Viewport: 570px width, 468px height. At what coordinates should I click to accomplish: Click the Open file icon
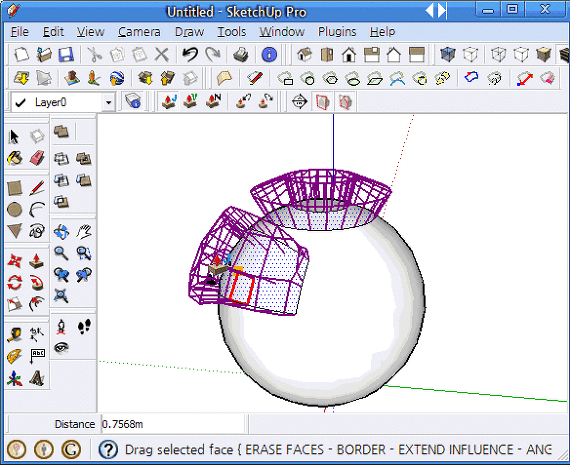(x=44, y=55)
